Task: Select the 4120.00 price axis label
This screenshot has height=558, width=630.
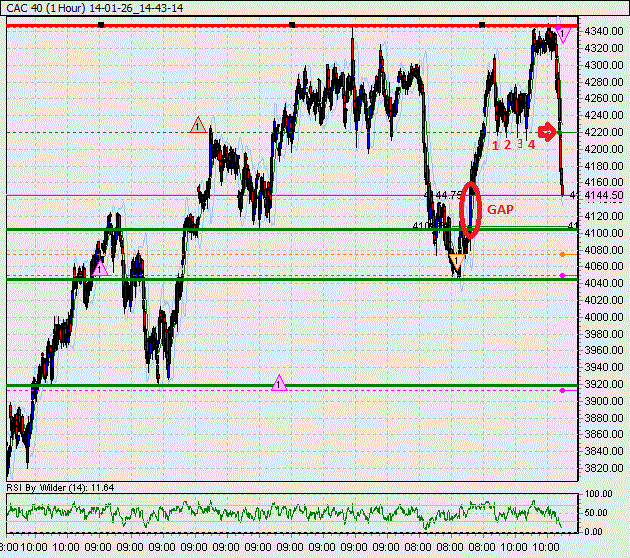Action: [x=604, y=216]
